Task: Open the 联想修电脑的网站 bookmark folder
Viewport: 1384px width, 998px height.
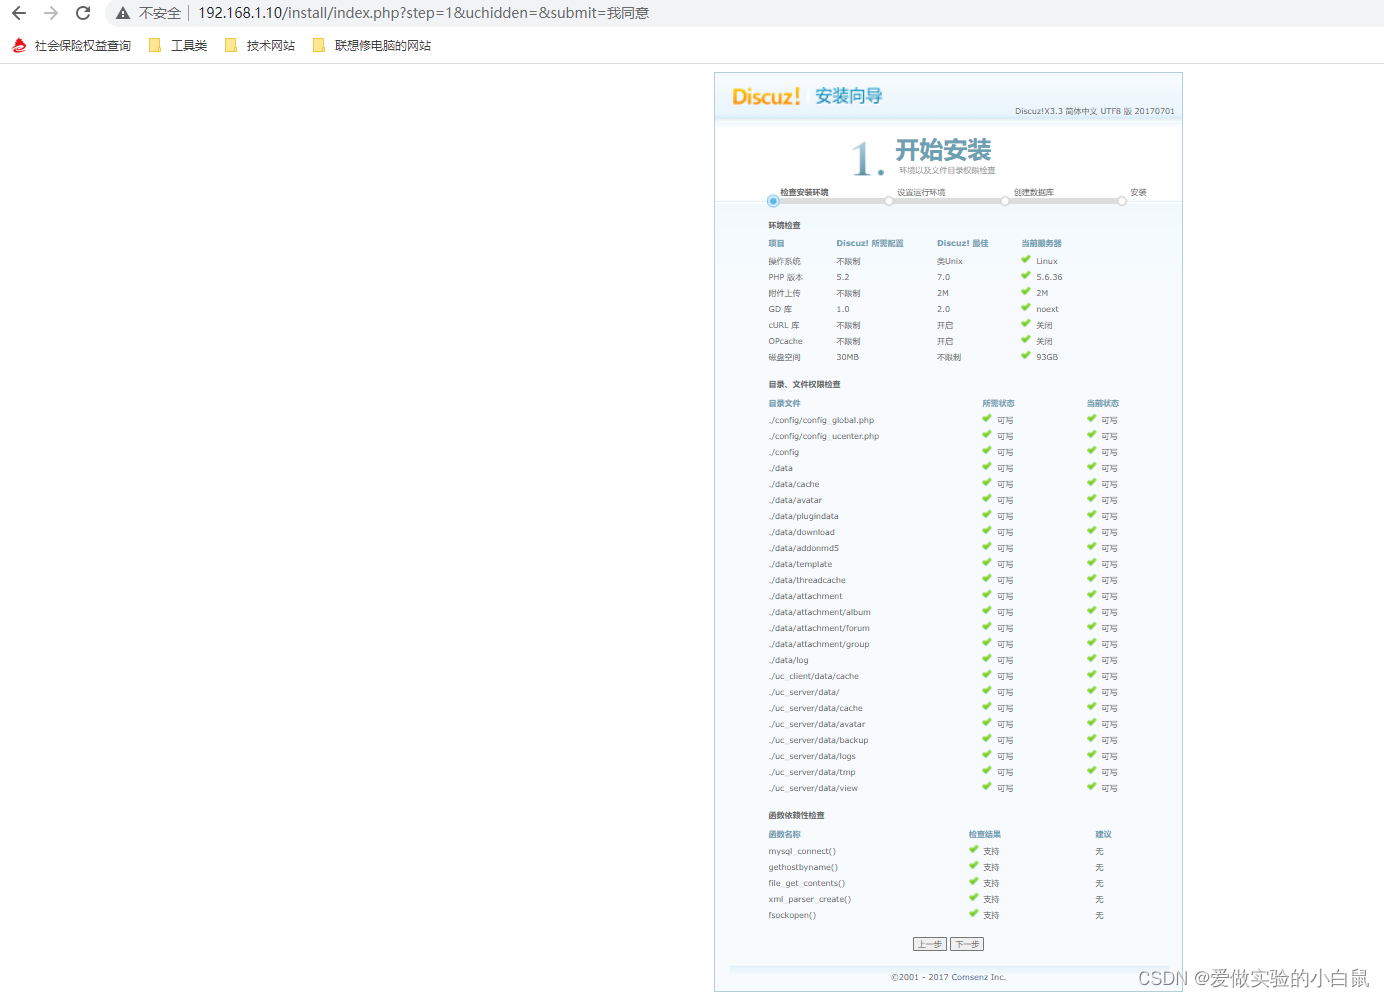Action: [x=372, y=45]
